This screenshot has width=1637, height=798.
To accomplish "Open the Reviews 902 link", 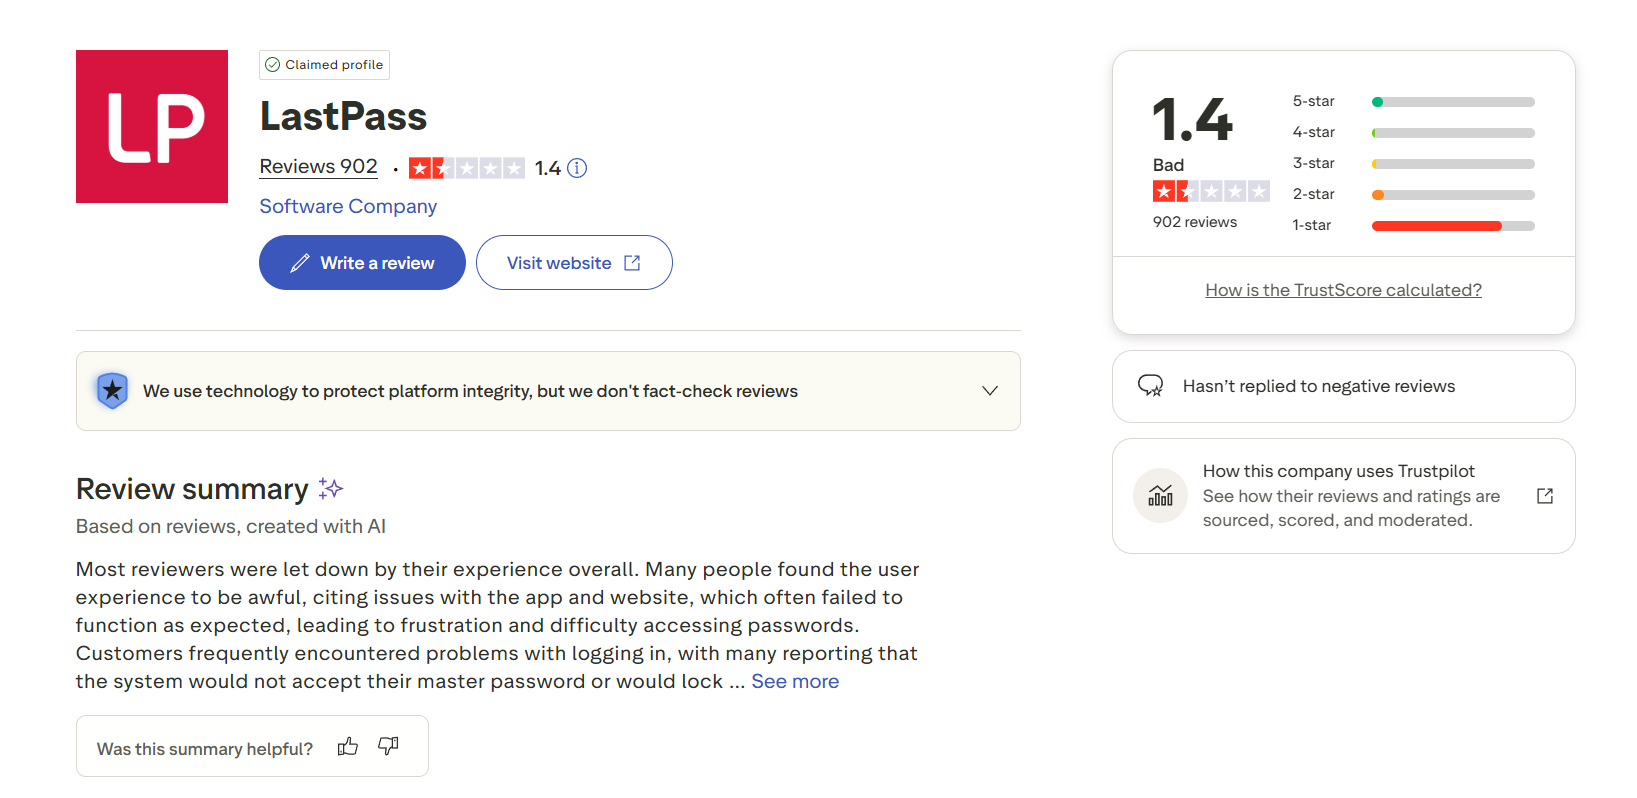I will click(318, 166).
